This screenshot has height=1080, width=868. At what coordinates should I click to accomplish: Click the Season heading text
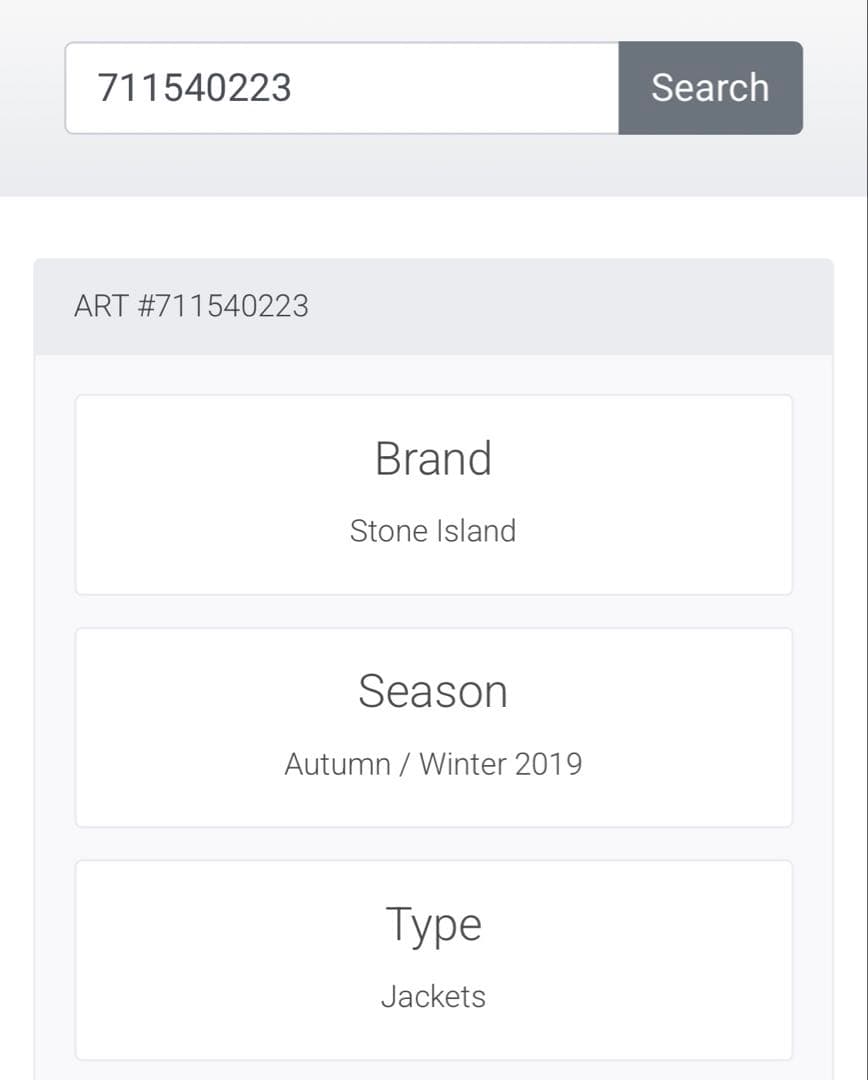433,691
